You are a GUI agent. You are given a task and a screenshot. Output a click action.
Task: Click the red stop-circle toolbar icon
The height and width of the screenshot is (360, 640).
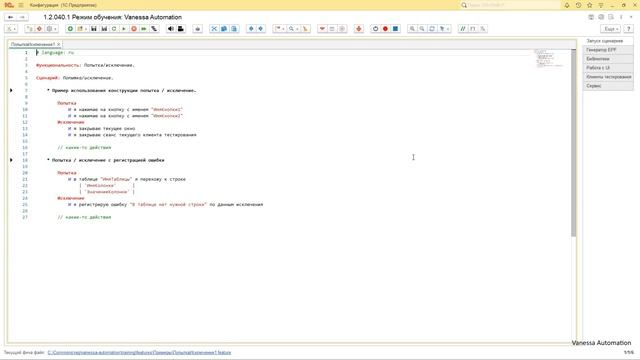point(134,29)
